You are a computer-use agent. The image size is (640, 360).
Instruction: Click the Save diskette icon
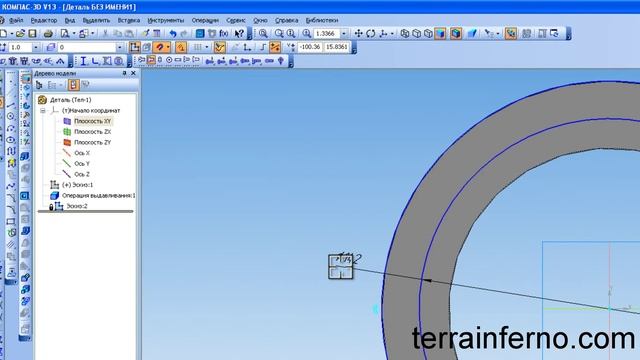tap(32, 33)
